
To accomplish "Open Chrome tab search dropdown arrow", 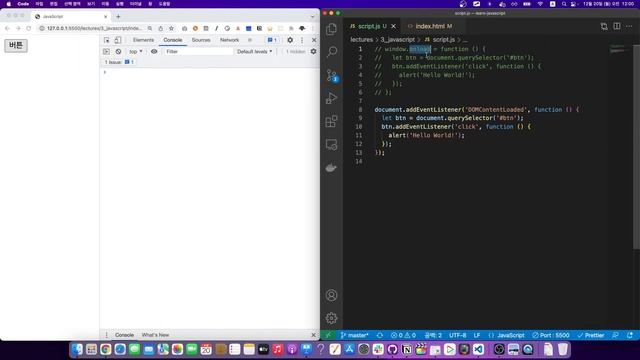I will (x=312, y=17).
